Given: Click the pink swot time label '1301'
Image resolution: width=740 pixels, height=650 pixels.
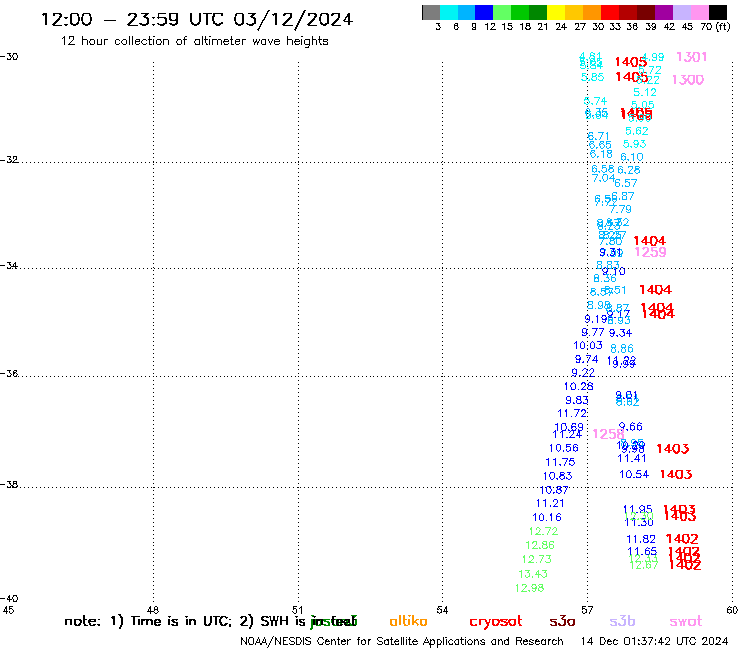Looking at the screenshot, I should 691,57.
